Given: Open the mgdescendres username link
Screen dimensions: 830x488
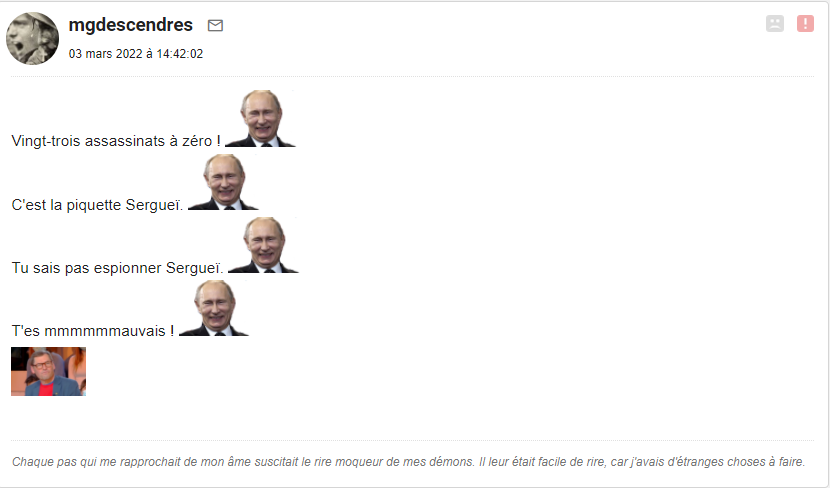Looking at the screenshot, I should coord(131,25).
